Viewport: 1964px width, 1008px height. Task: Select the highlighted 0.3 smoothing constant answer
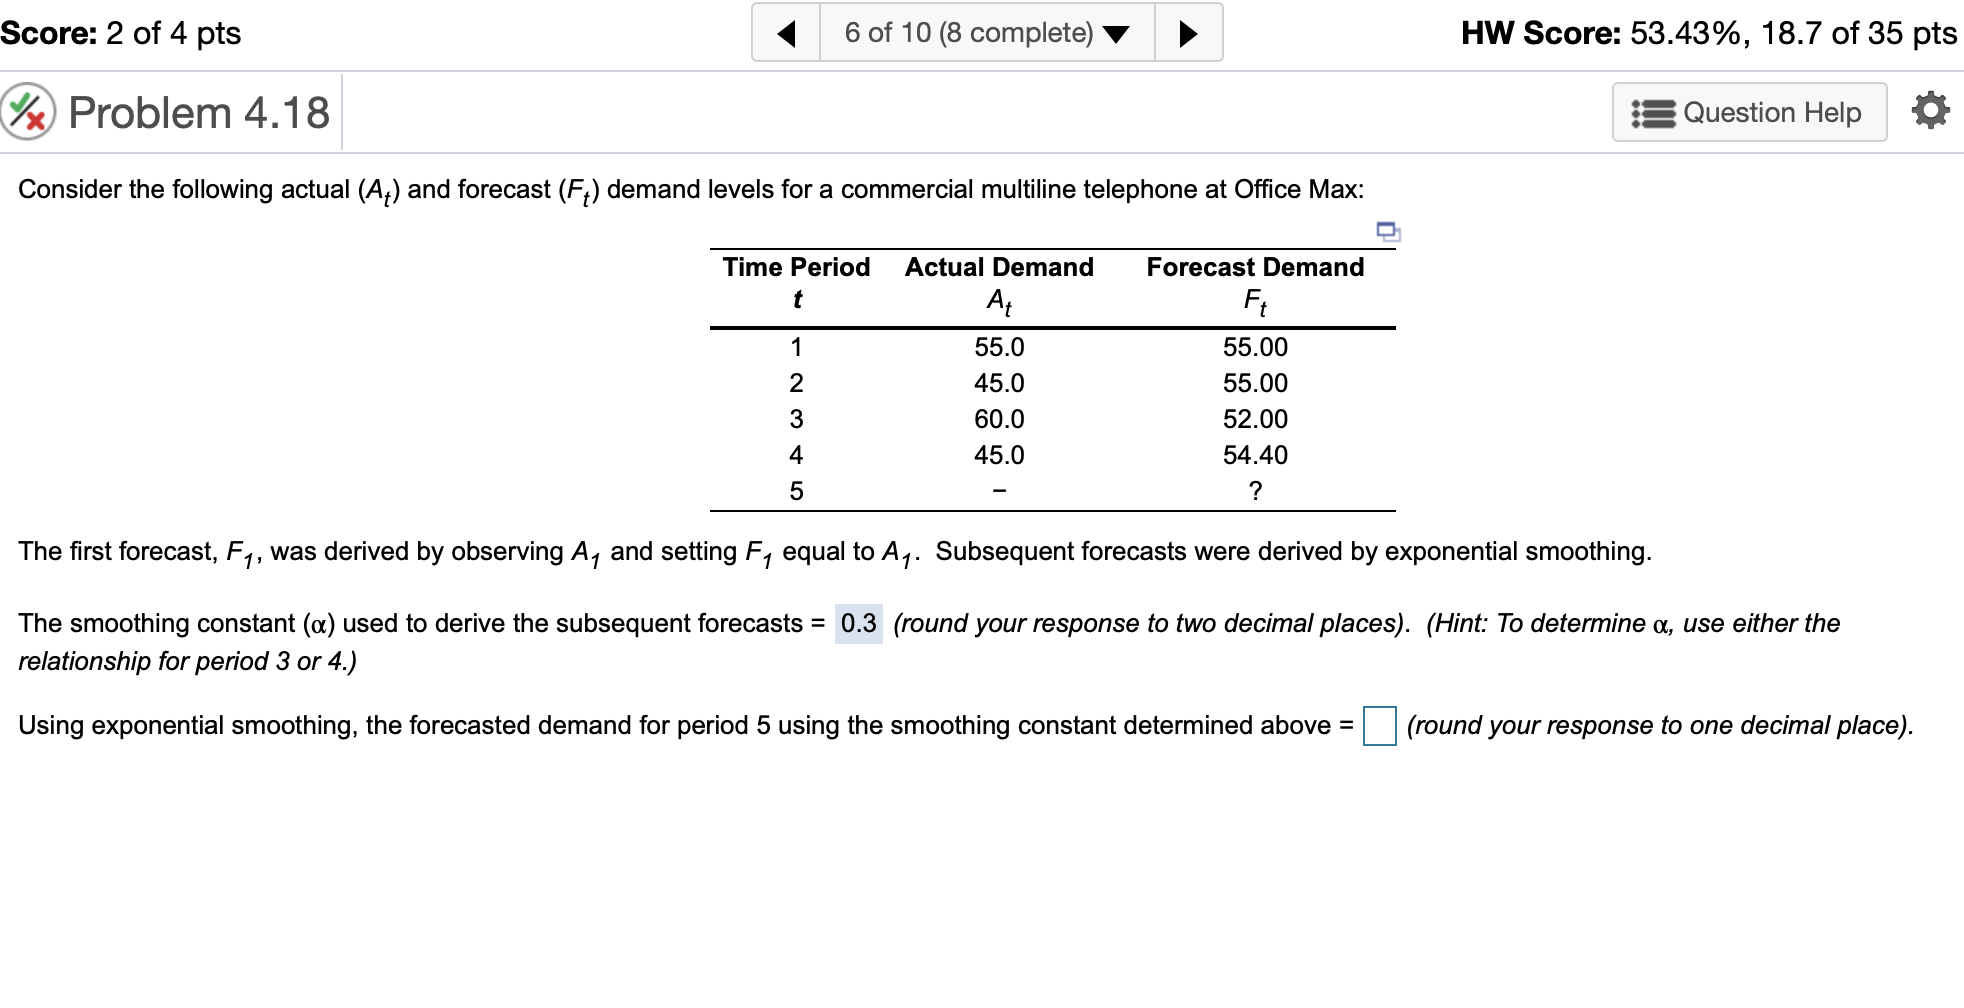[x=858, y=623]
